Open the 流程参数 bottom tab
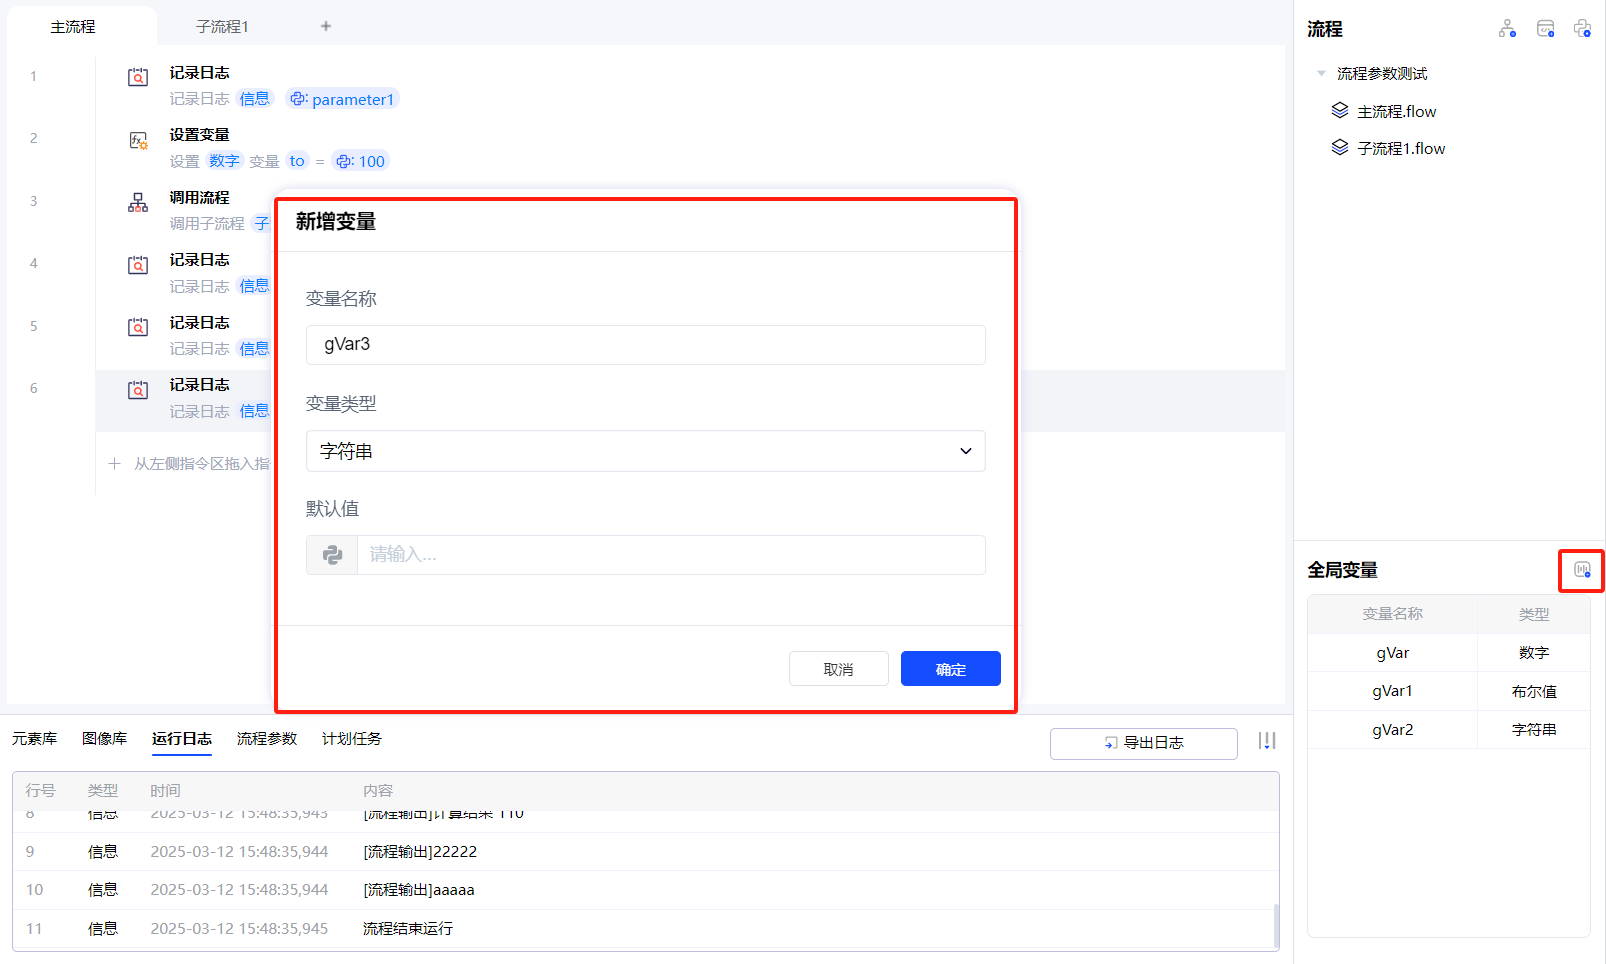1606x964 pixels. point(266,739)
